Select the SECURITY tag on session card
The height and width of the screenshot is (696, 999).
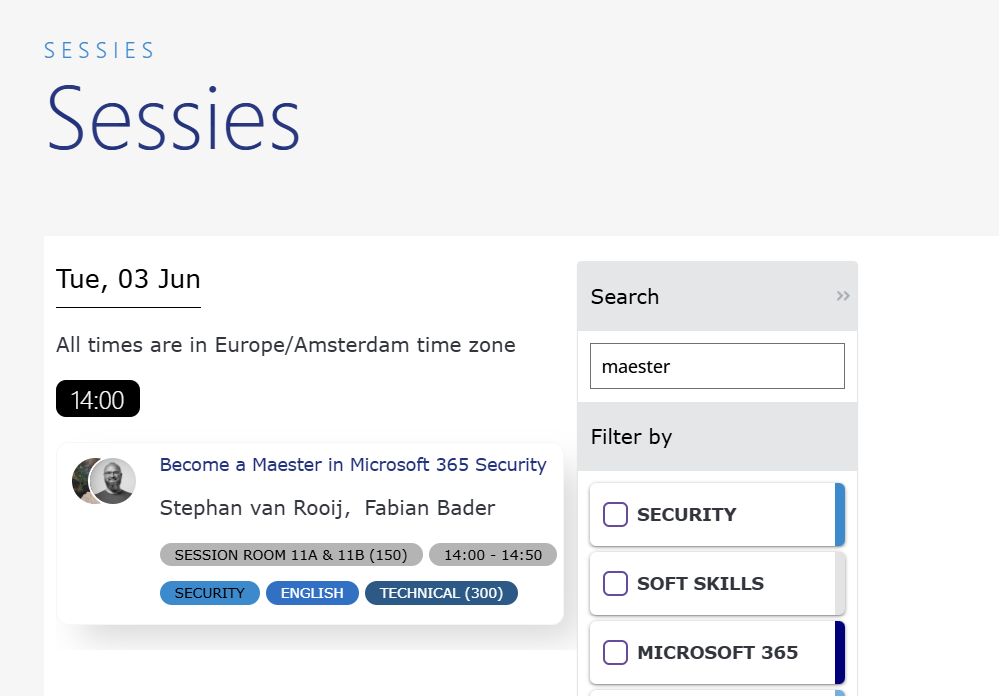tap(210, 593)
